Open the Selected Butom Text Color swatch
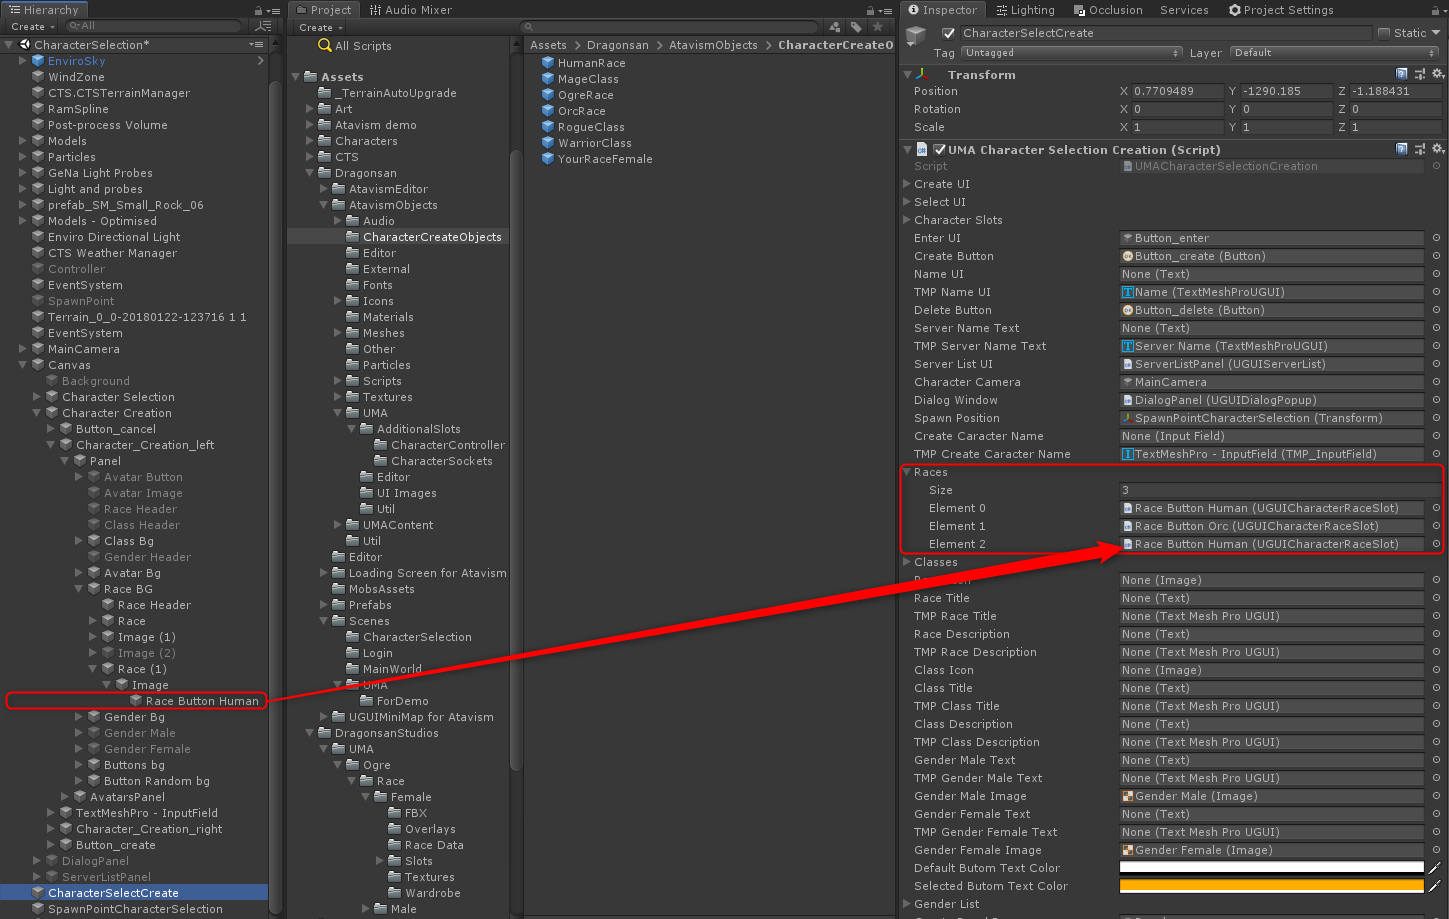The image size is (1449, 919). [1270, 886]
